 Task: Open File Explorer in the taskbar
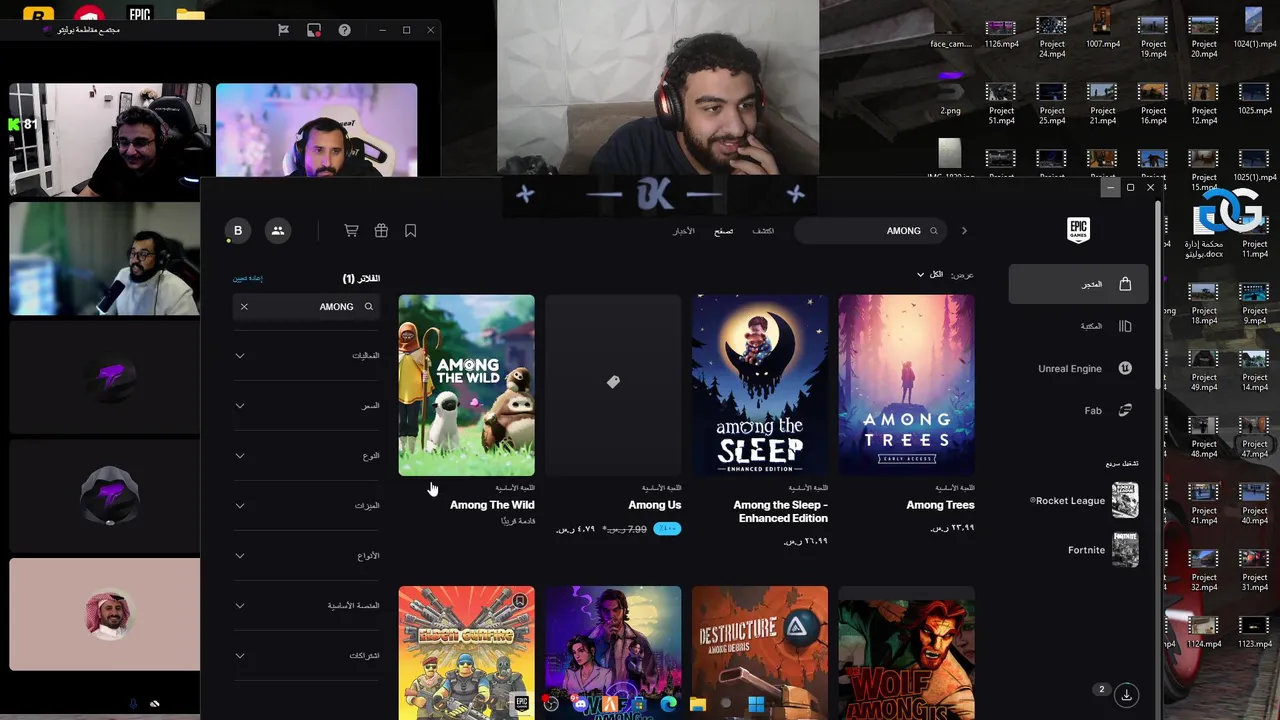click(698, 704)
